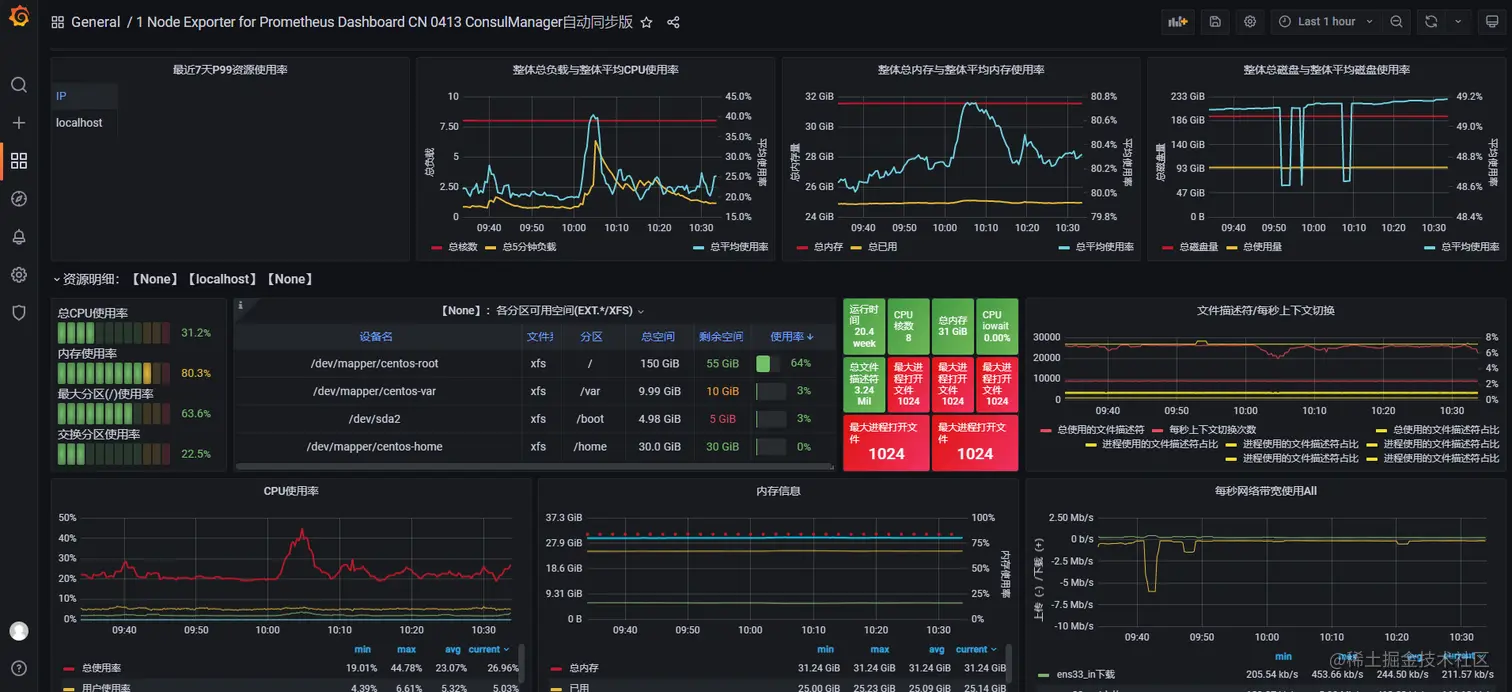The width and height of the screenshot is (1512, 692).
Task: Click the General breadcrumb link
Action: tap(96, 22)
